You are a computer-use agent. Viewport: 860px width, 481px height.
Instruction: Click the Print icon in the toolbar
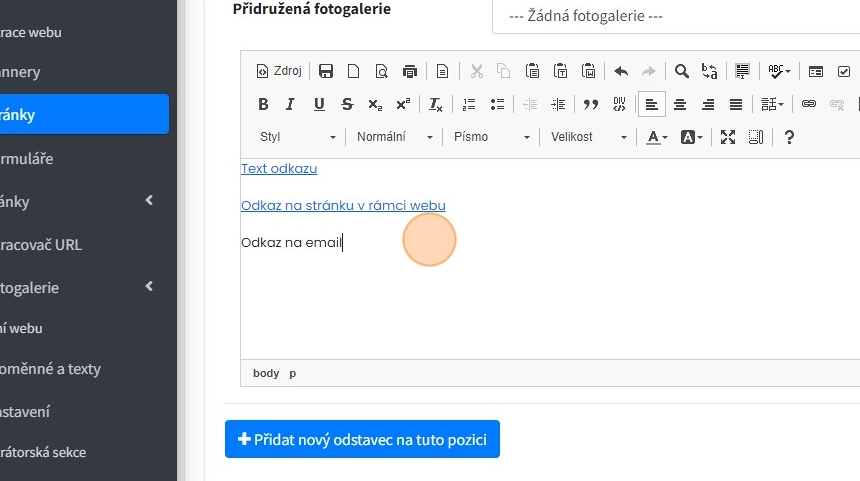[x=409, y=71]
